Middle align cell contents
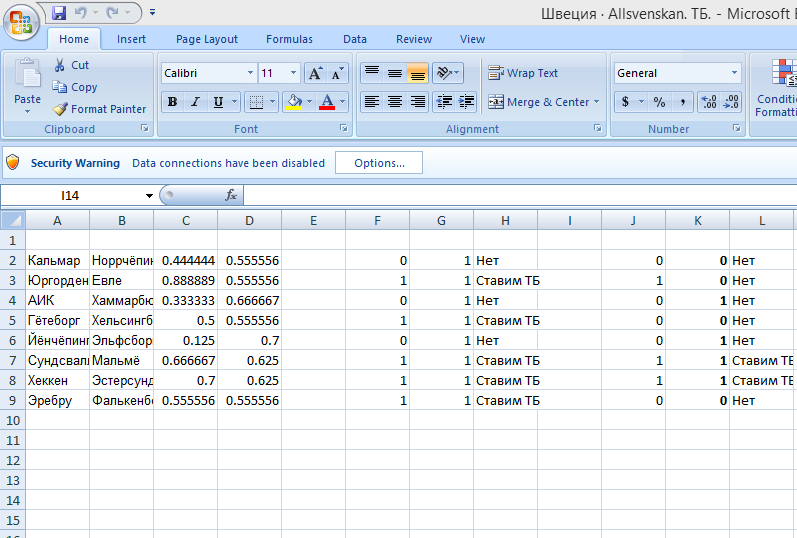 pos(395,73)
